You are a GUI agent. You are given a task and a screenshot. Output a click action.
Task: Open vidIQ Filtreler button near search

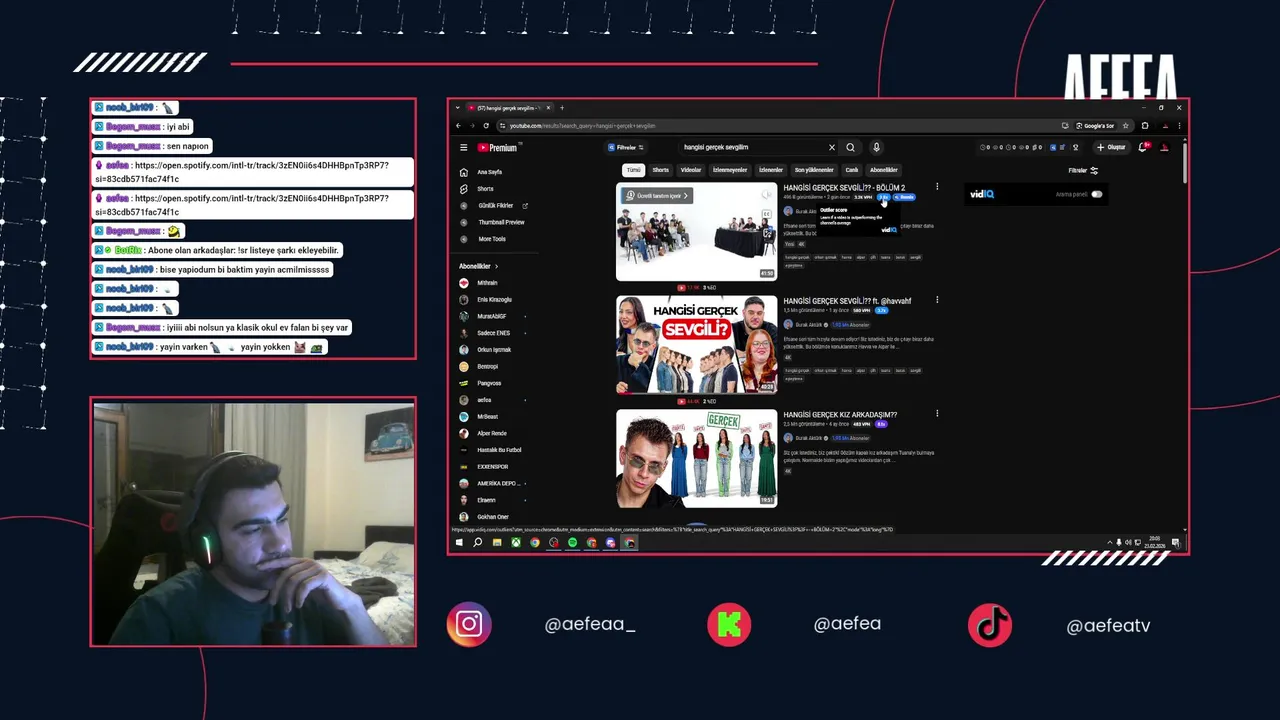click(x=626, y=147)
